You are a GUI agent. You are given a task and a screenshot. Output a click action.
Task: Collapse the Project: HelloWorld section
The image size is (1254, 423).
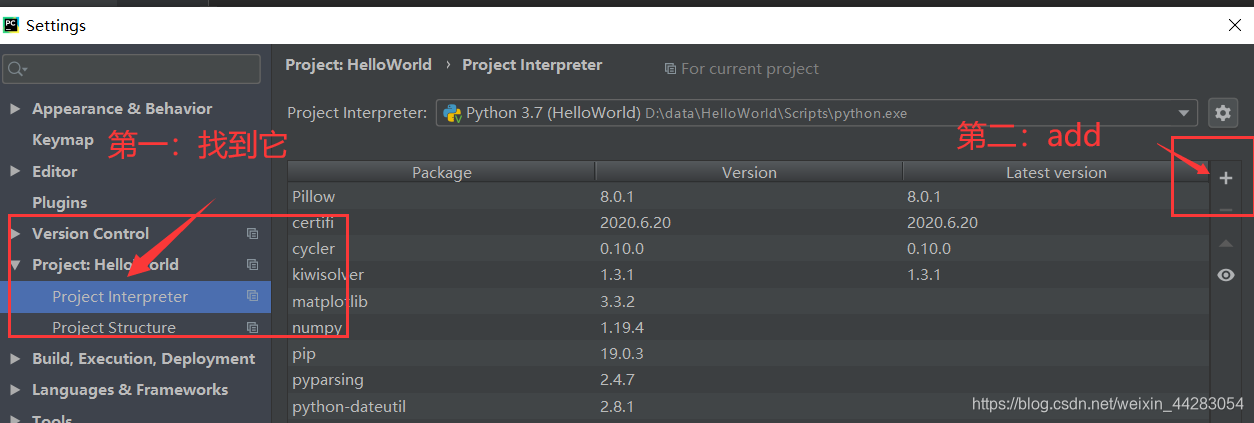14,265
